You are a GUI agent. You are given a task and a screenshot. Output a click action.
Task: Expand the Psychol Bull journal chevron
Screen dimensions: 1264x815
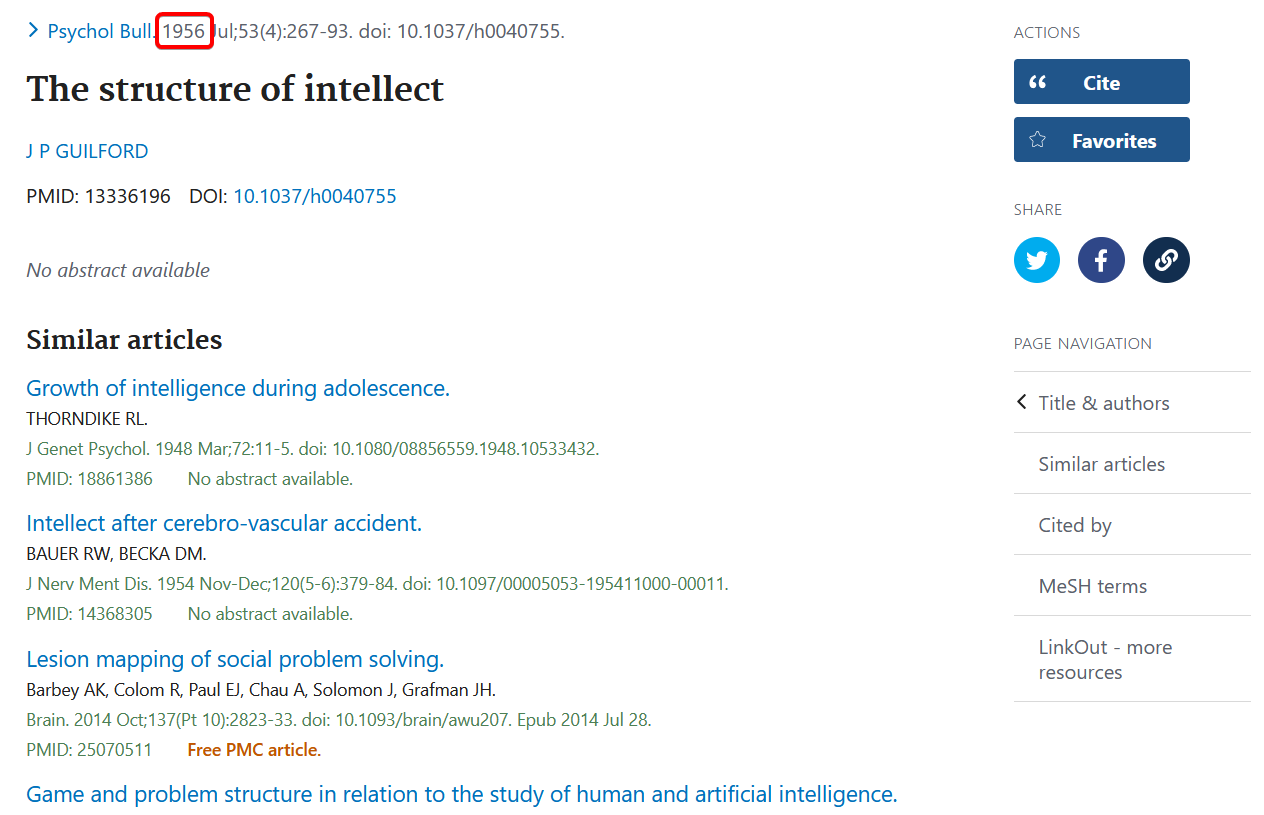pyautogui.click(x=34, y=31)
